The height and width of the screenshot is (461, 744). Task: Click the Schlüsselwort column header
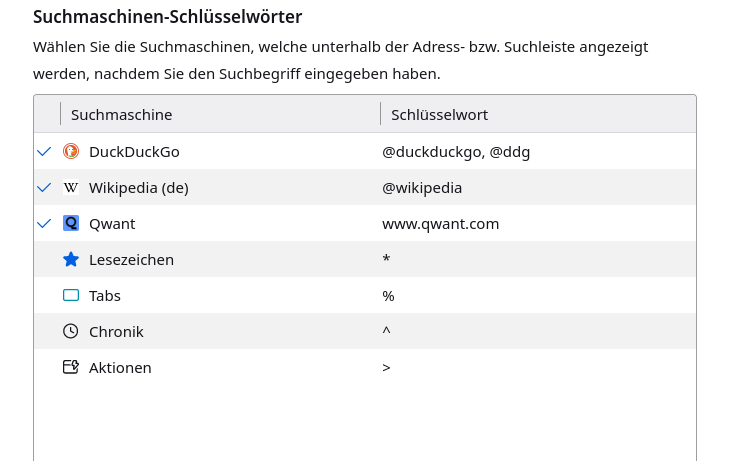(439, 115)
